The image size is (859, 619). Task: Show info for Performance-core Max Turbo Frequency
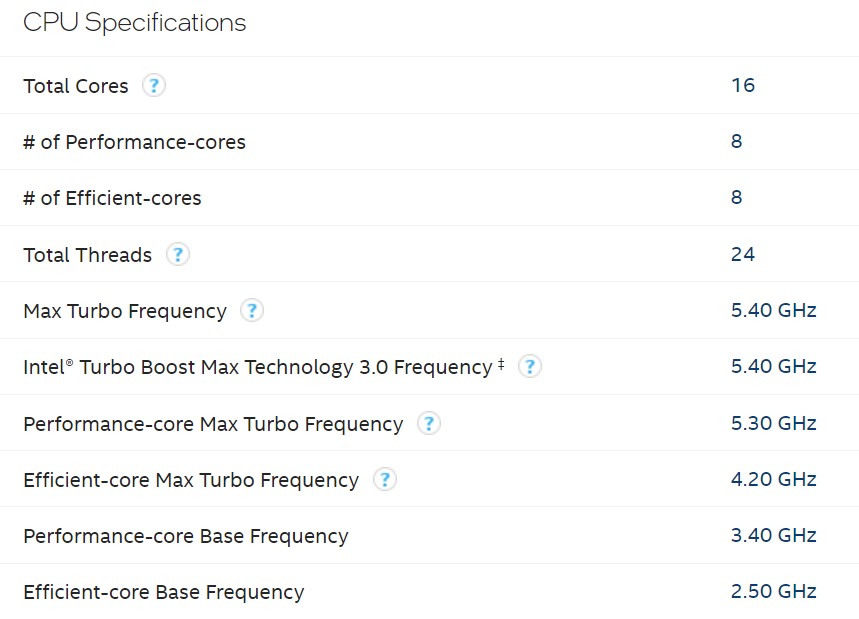[x=428, y=424]
